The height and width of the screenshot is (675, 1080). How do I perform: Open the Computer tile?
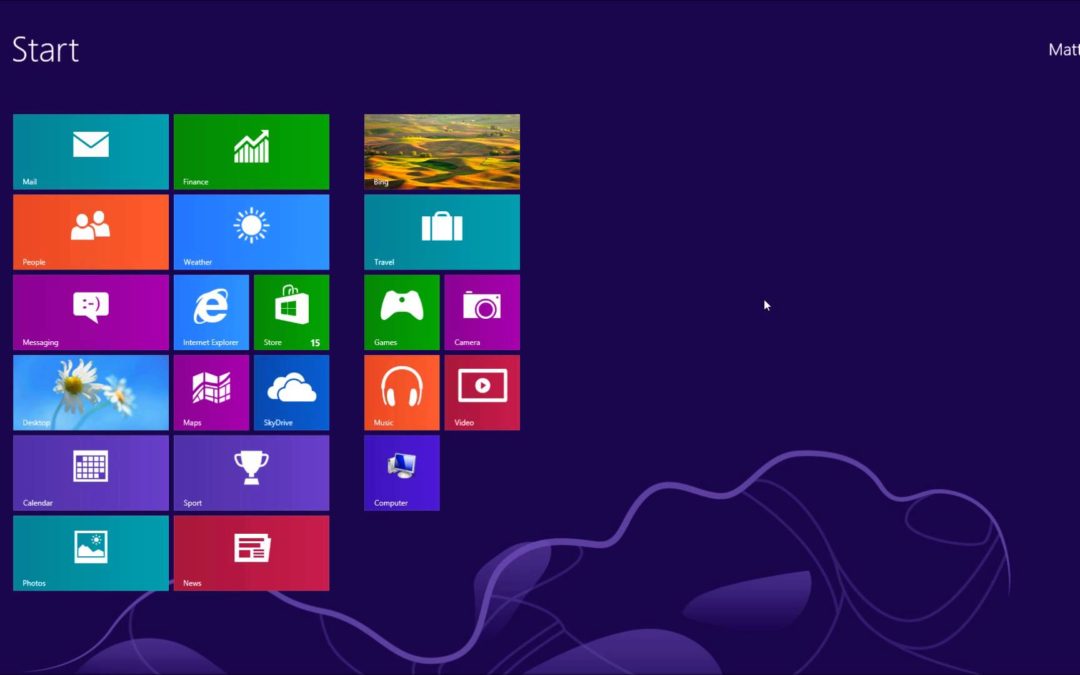point(402,473)
